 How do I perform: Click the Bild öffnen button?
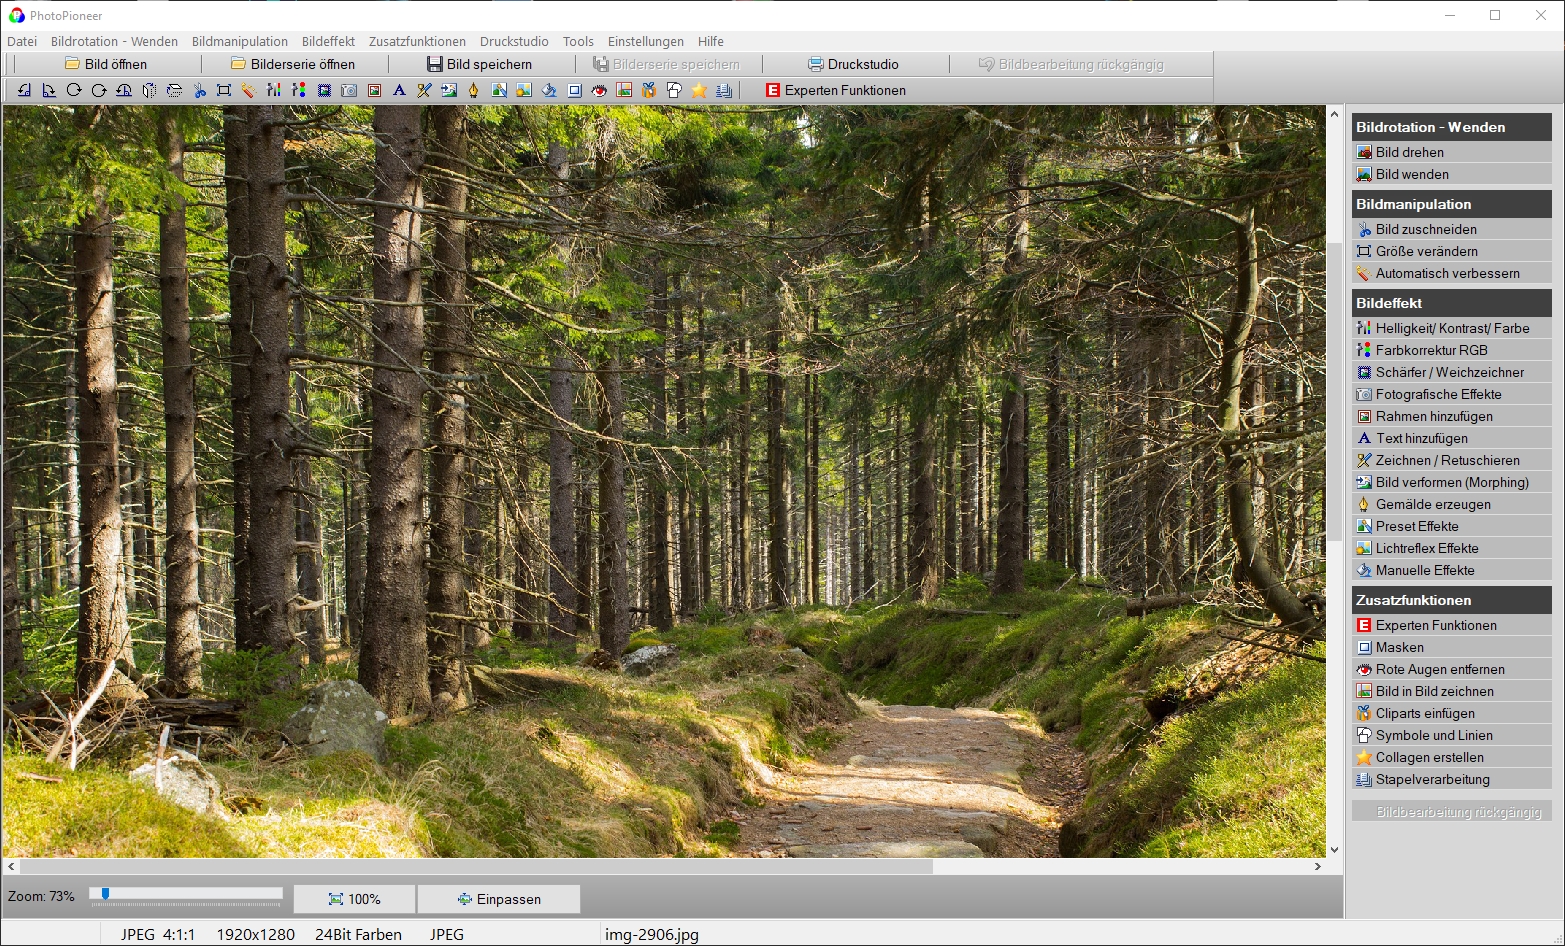pyautogui.click(x=106, y=64)
